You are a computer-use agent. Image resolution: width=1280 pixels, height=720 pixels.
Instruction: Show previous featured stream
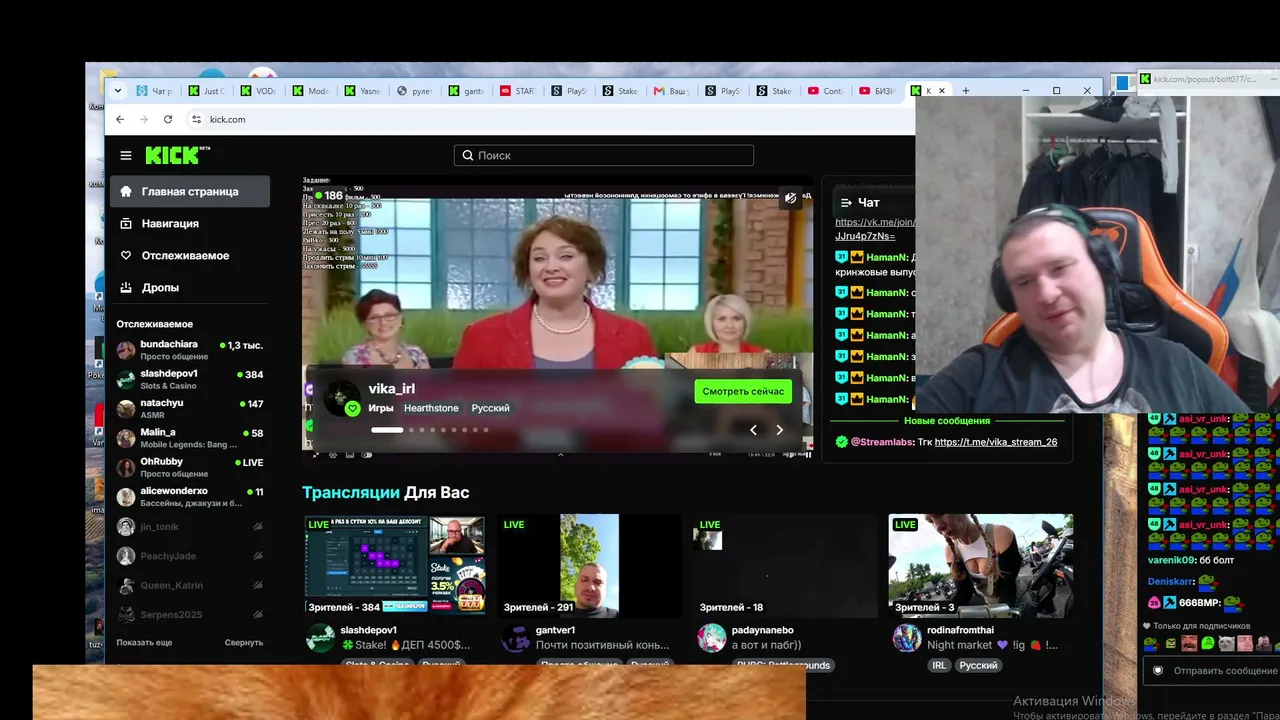[754, 430]
